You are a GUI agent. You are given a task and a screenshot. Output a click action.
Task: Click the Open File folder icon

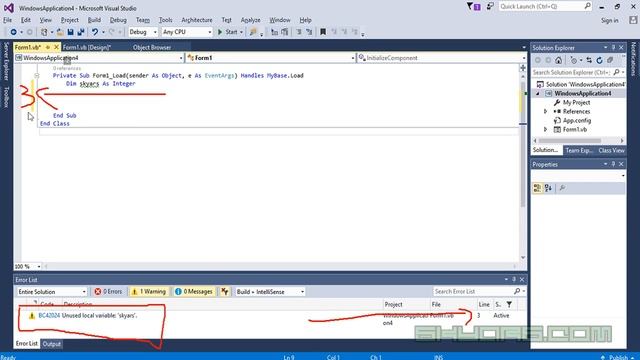coord(60,32)
